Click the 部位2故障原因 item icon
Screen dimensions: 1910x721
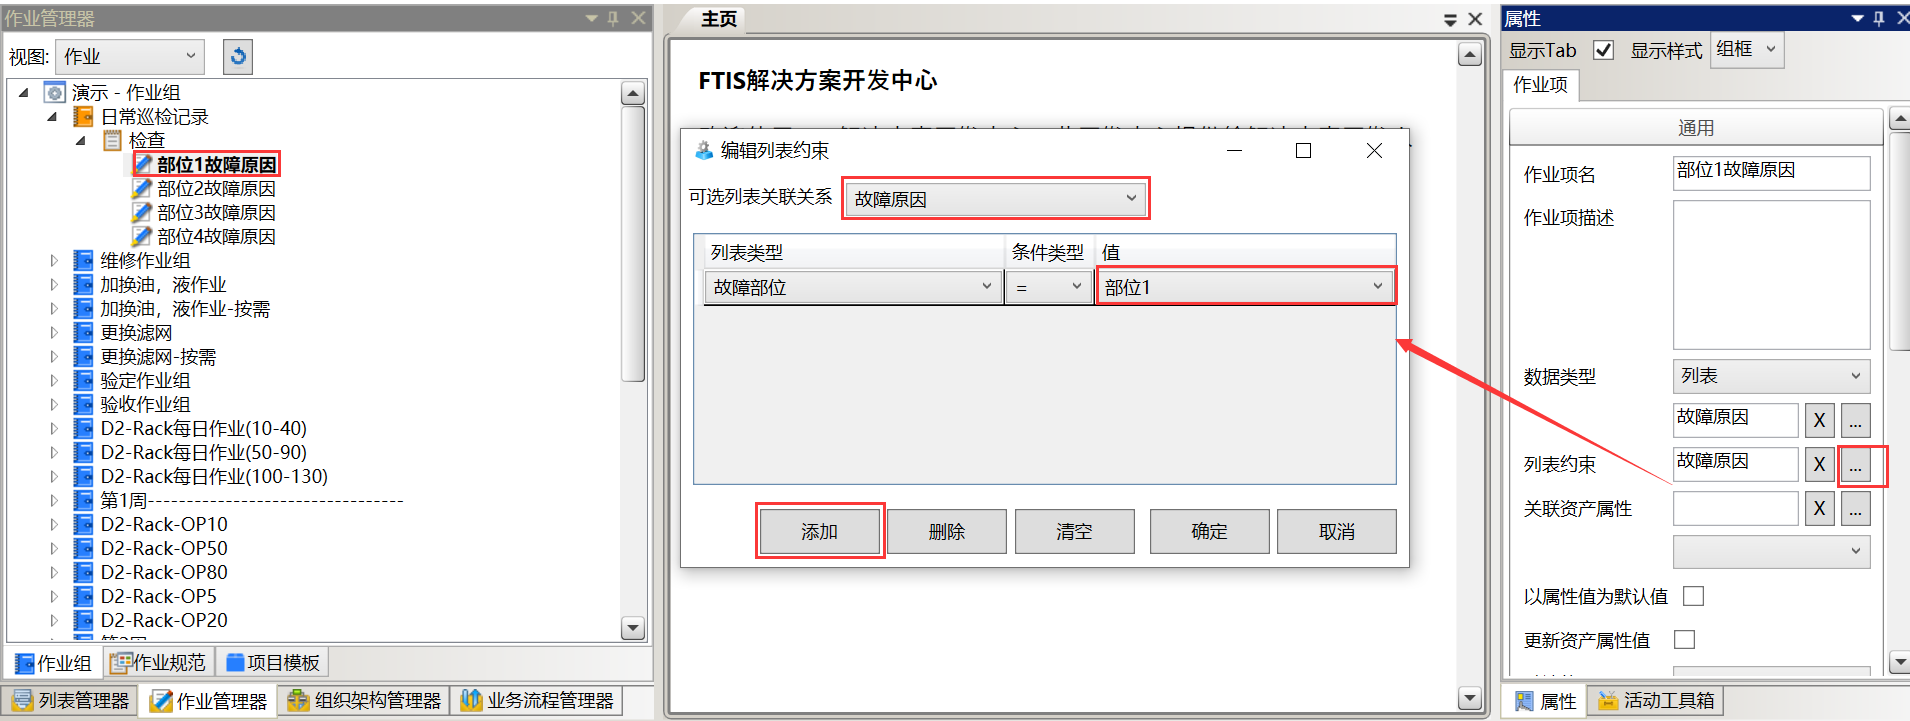(x=143, y=189)
